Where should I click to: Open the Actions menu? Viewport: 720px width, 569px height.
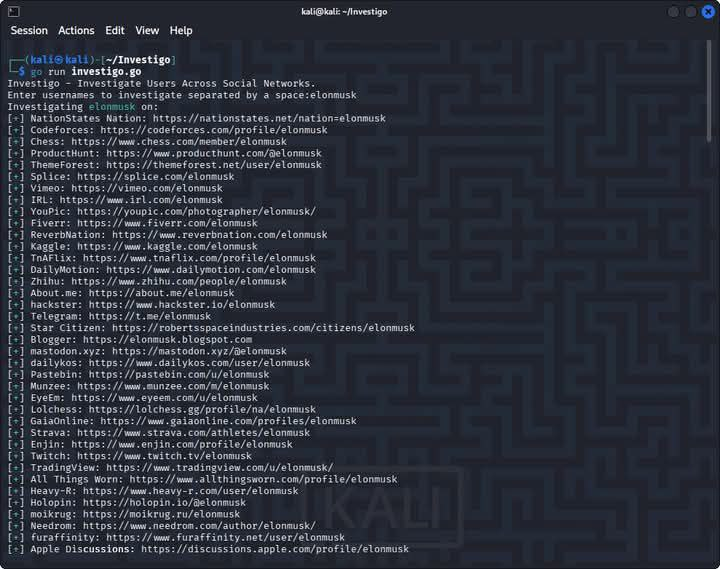pos(76,30)
